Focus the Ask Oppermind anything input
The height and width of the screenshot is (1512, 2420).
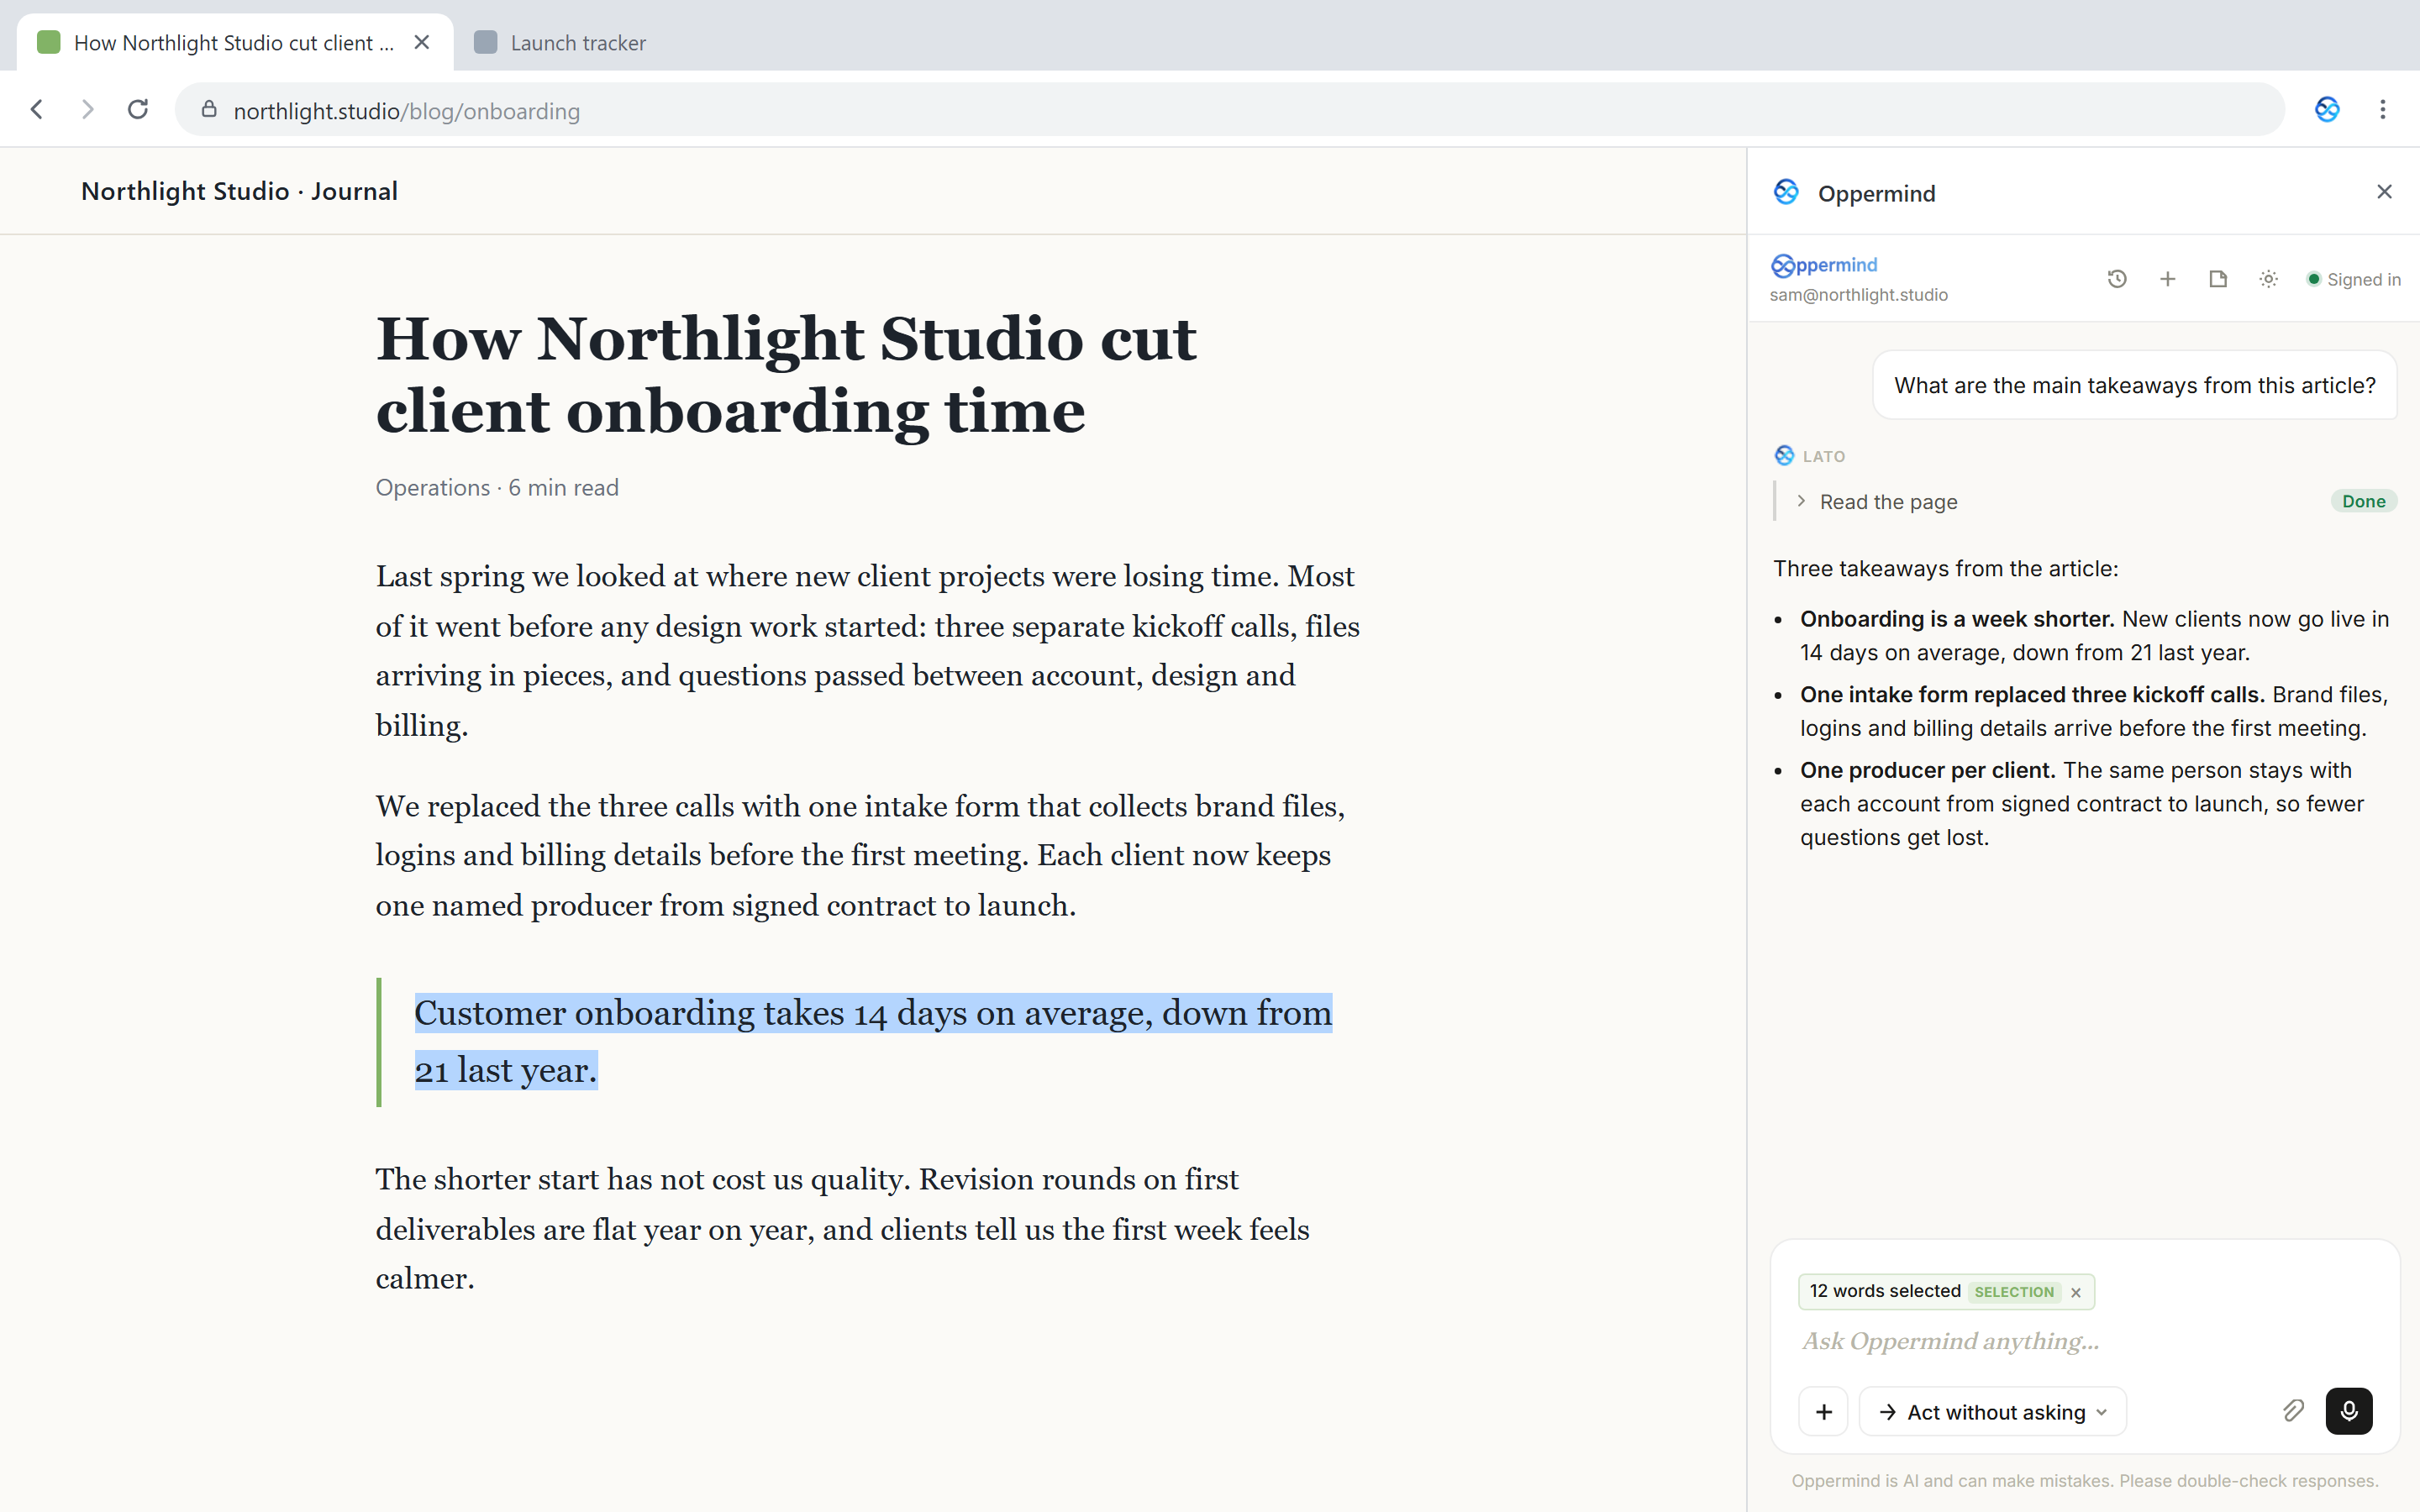tap(2085, 1341)
